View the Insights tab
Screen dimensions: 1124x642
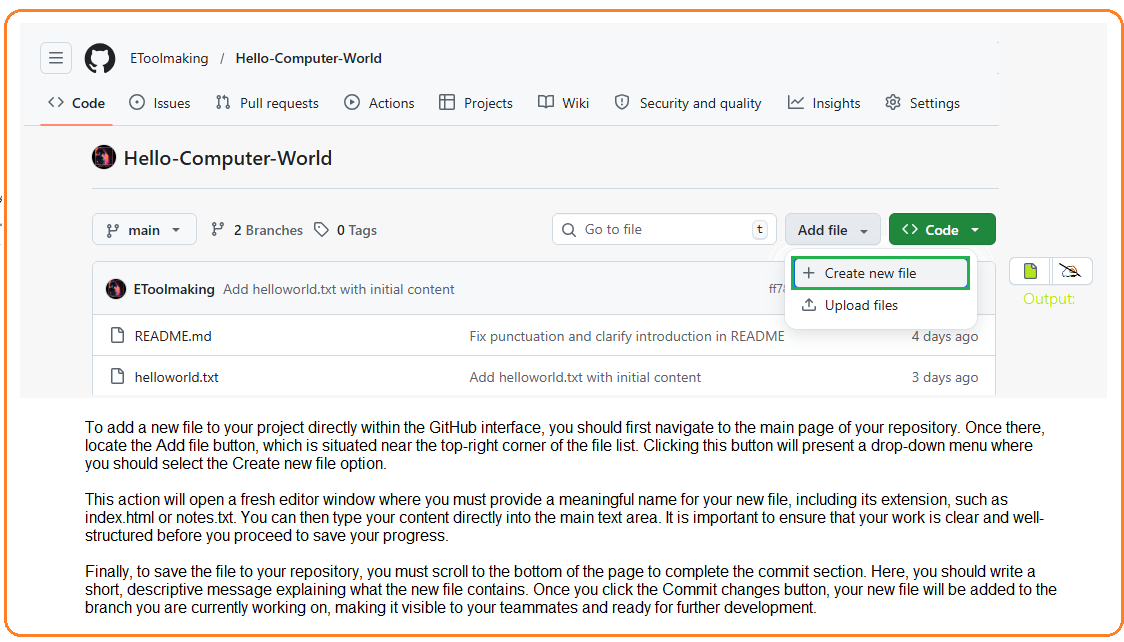[824, 103]
